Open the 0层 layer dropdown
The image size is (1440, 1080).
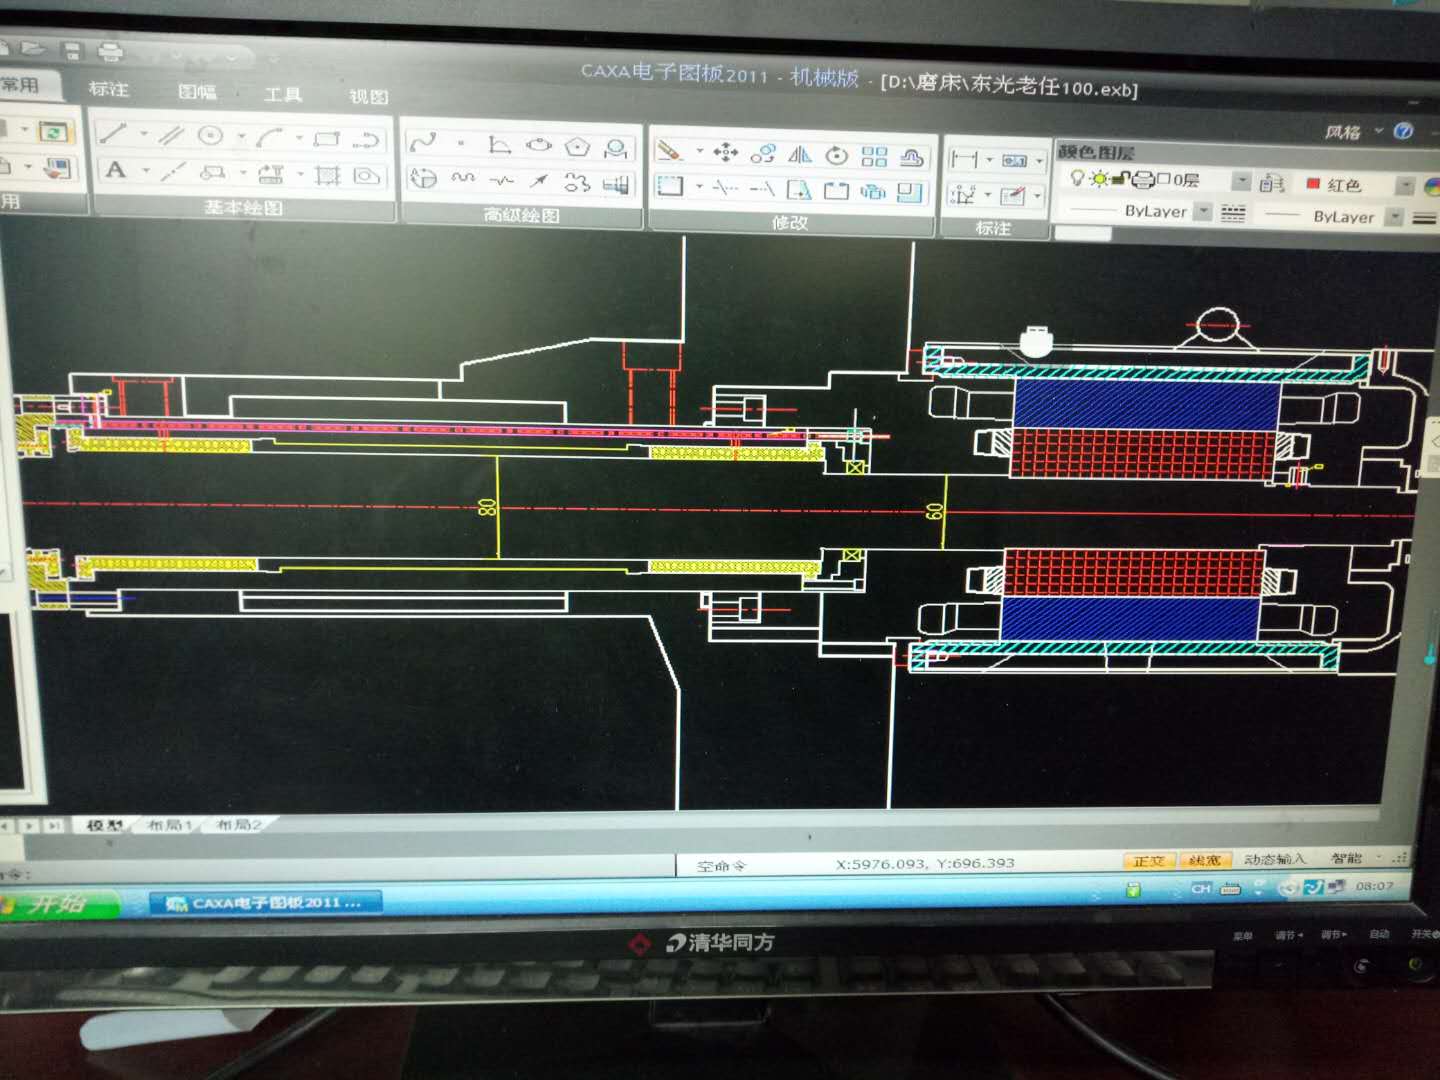coord(1241,181)
